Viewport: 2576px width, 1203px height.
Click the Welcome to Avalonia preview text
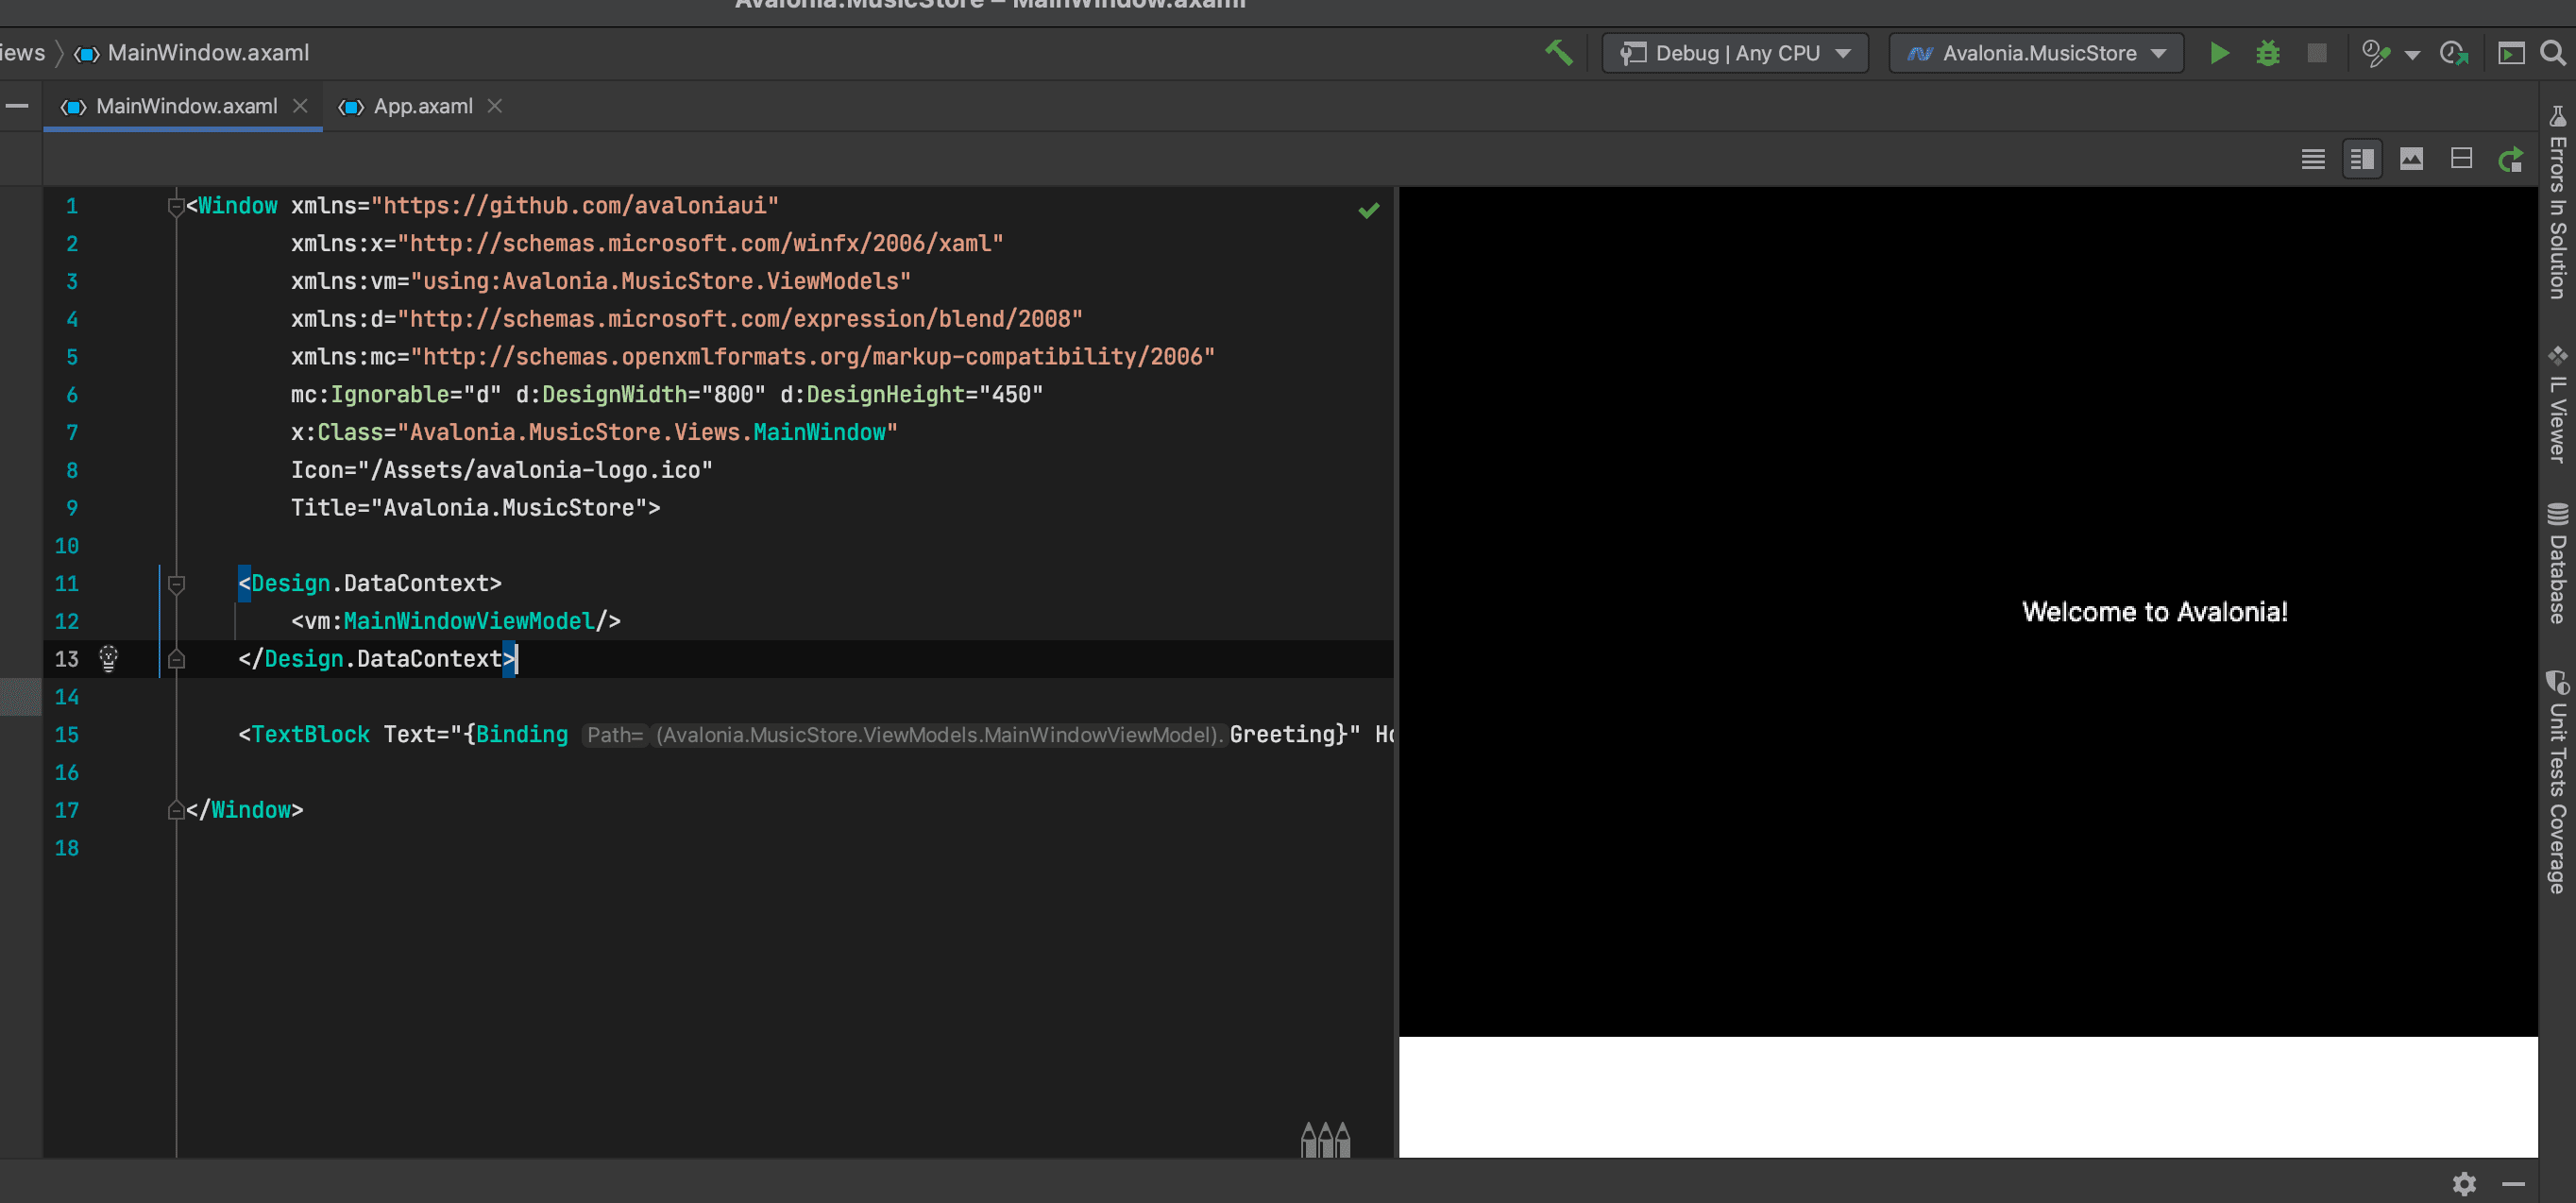click(2154, 612)
